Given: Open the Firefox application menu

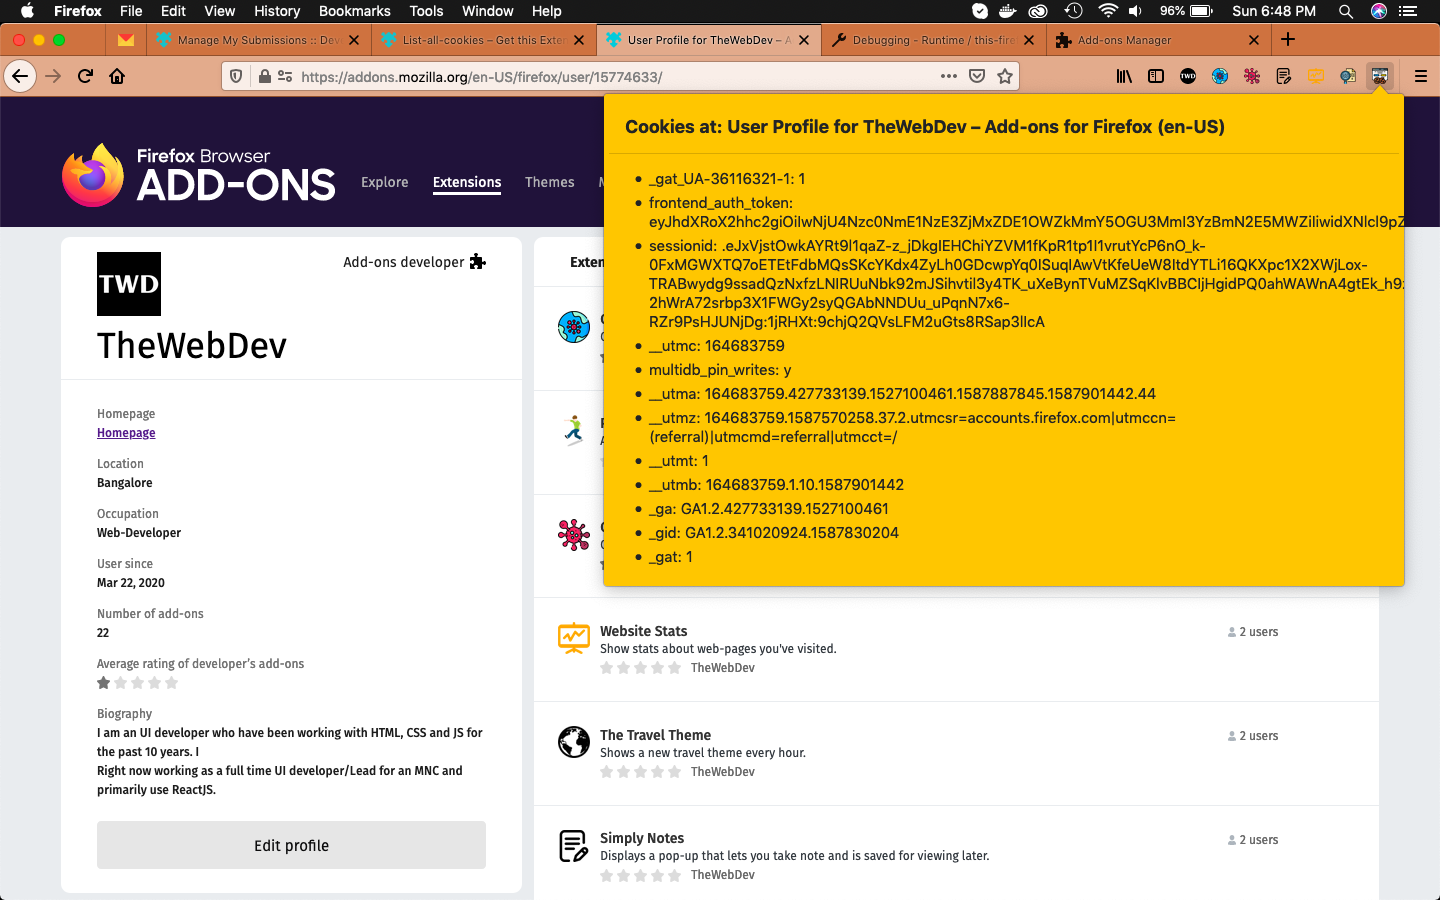Looking at the screenshot, I should tap(78, 11).
